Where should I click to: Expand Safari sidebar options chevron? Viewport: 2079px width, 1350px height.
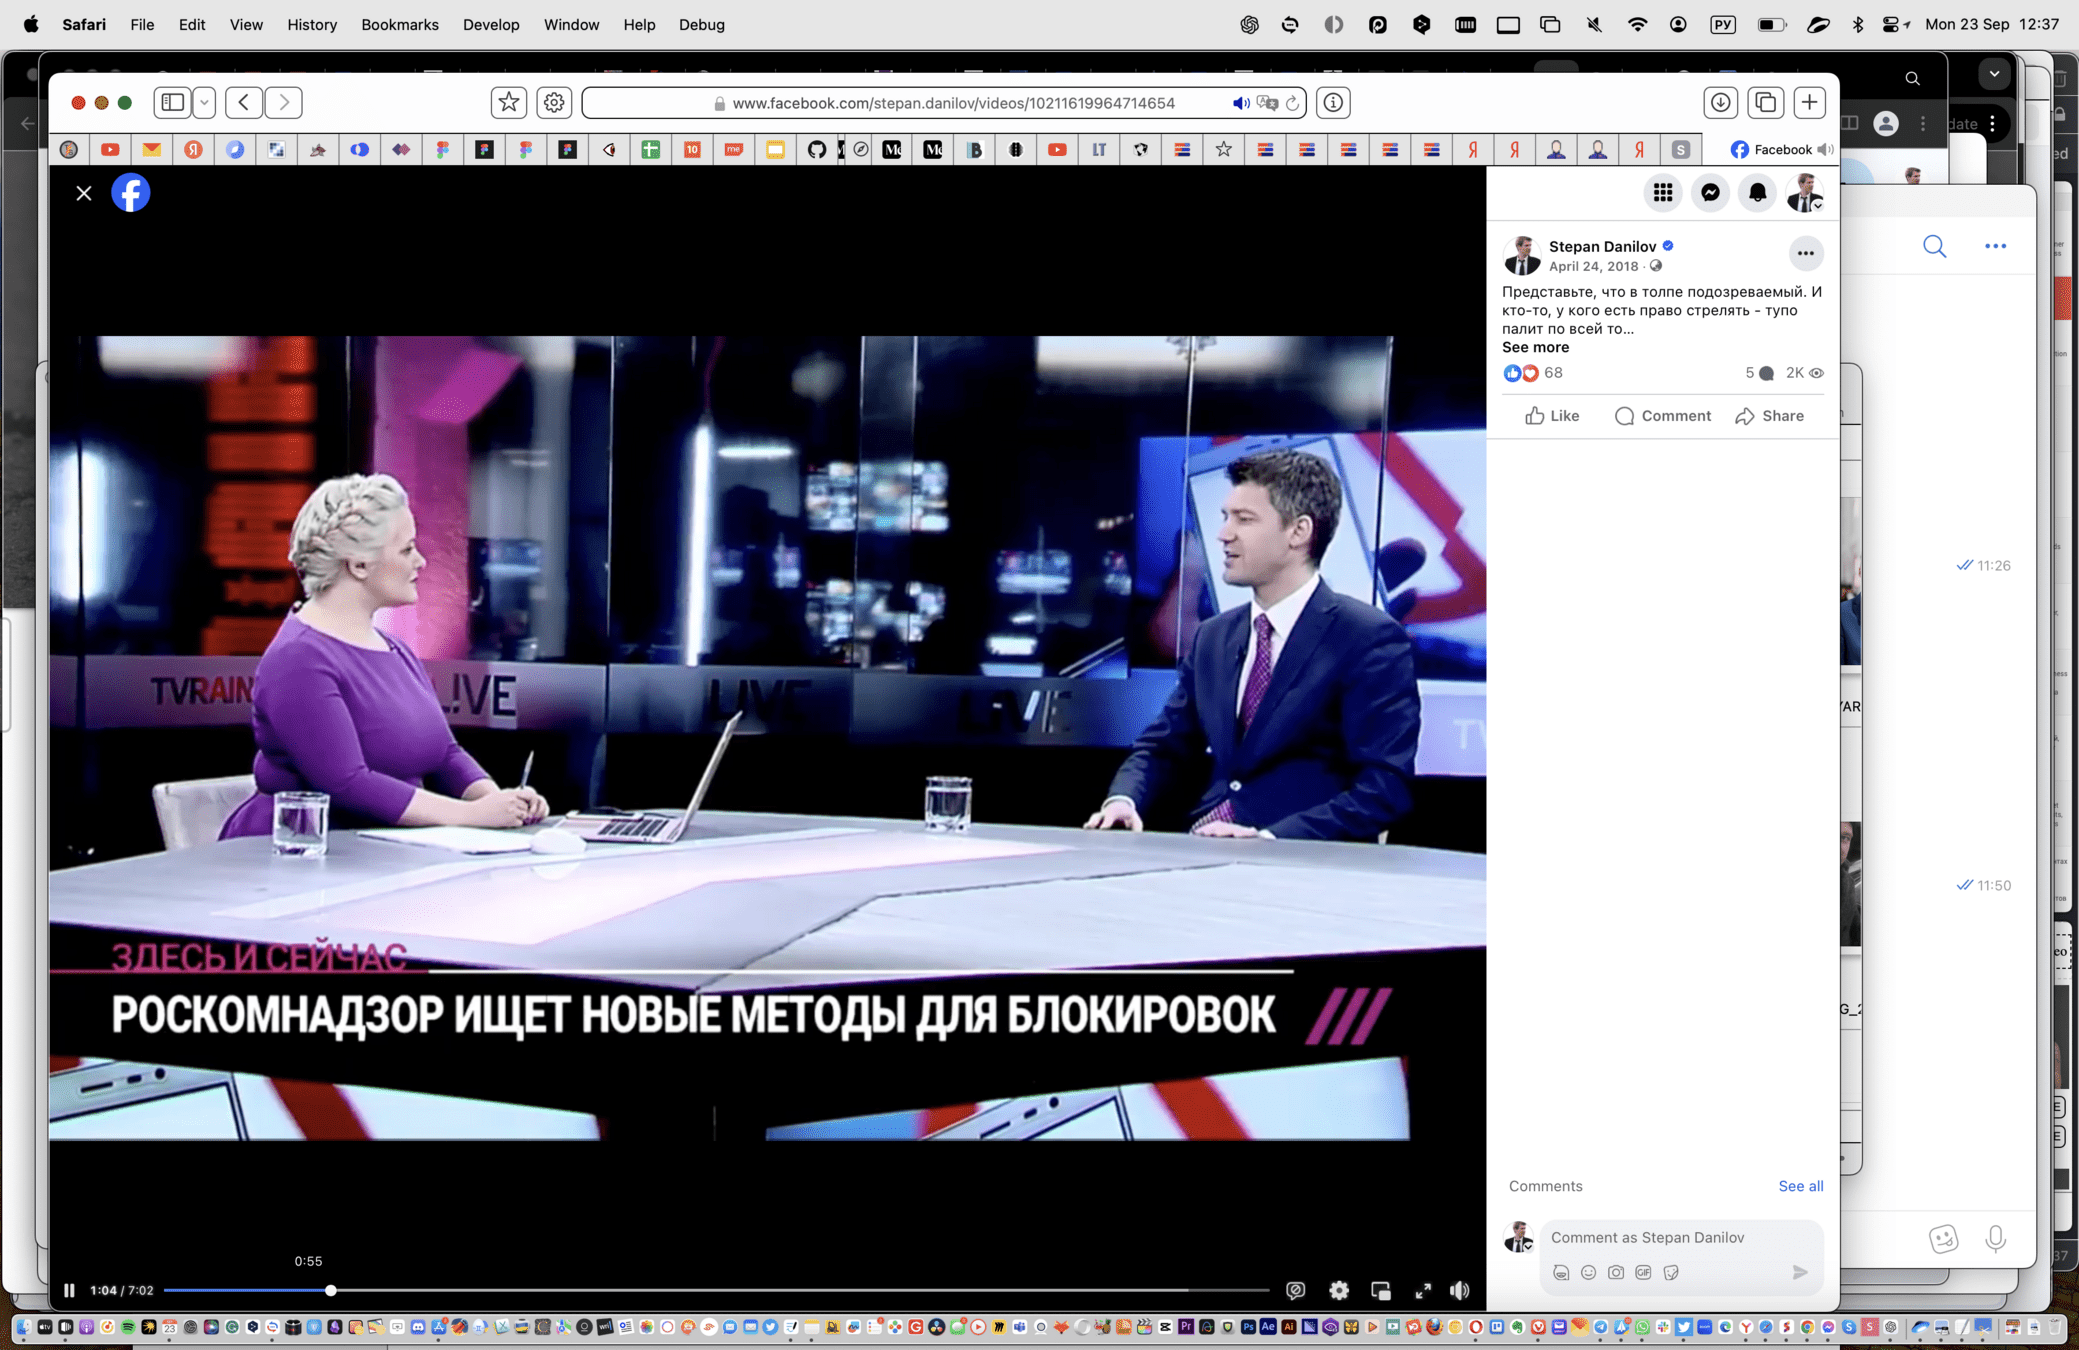(205, 102)
